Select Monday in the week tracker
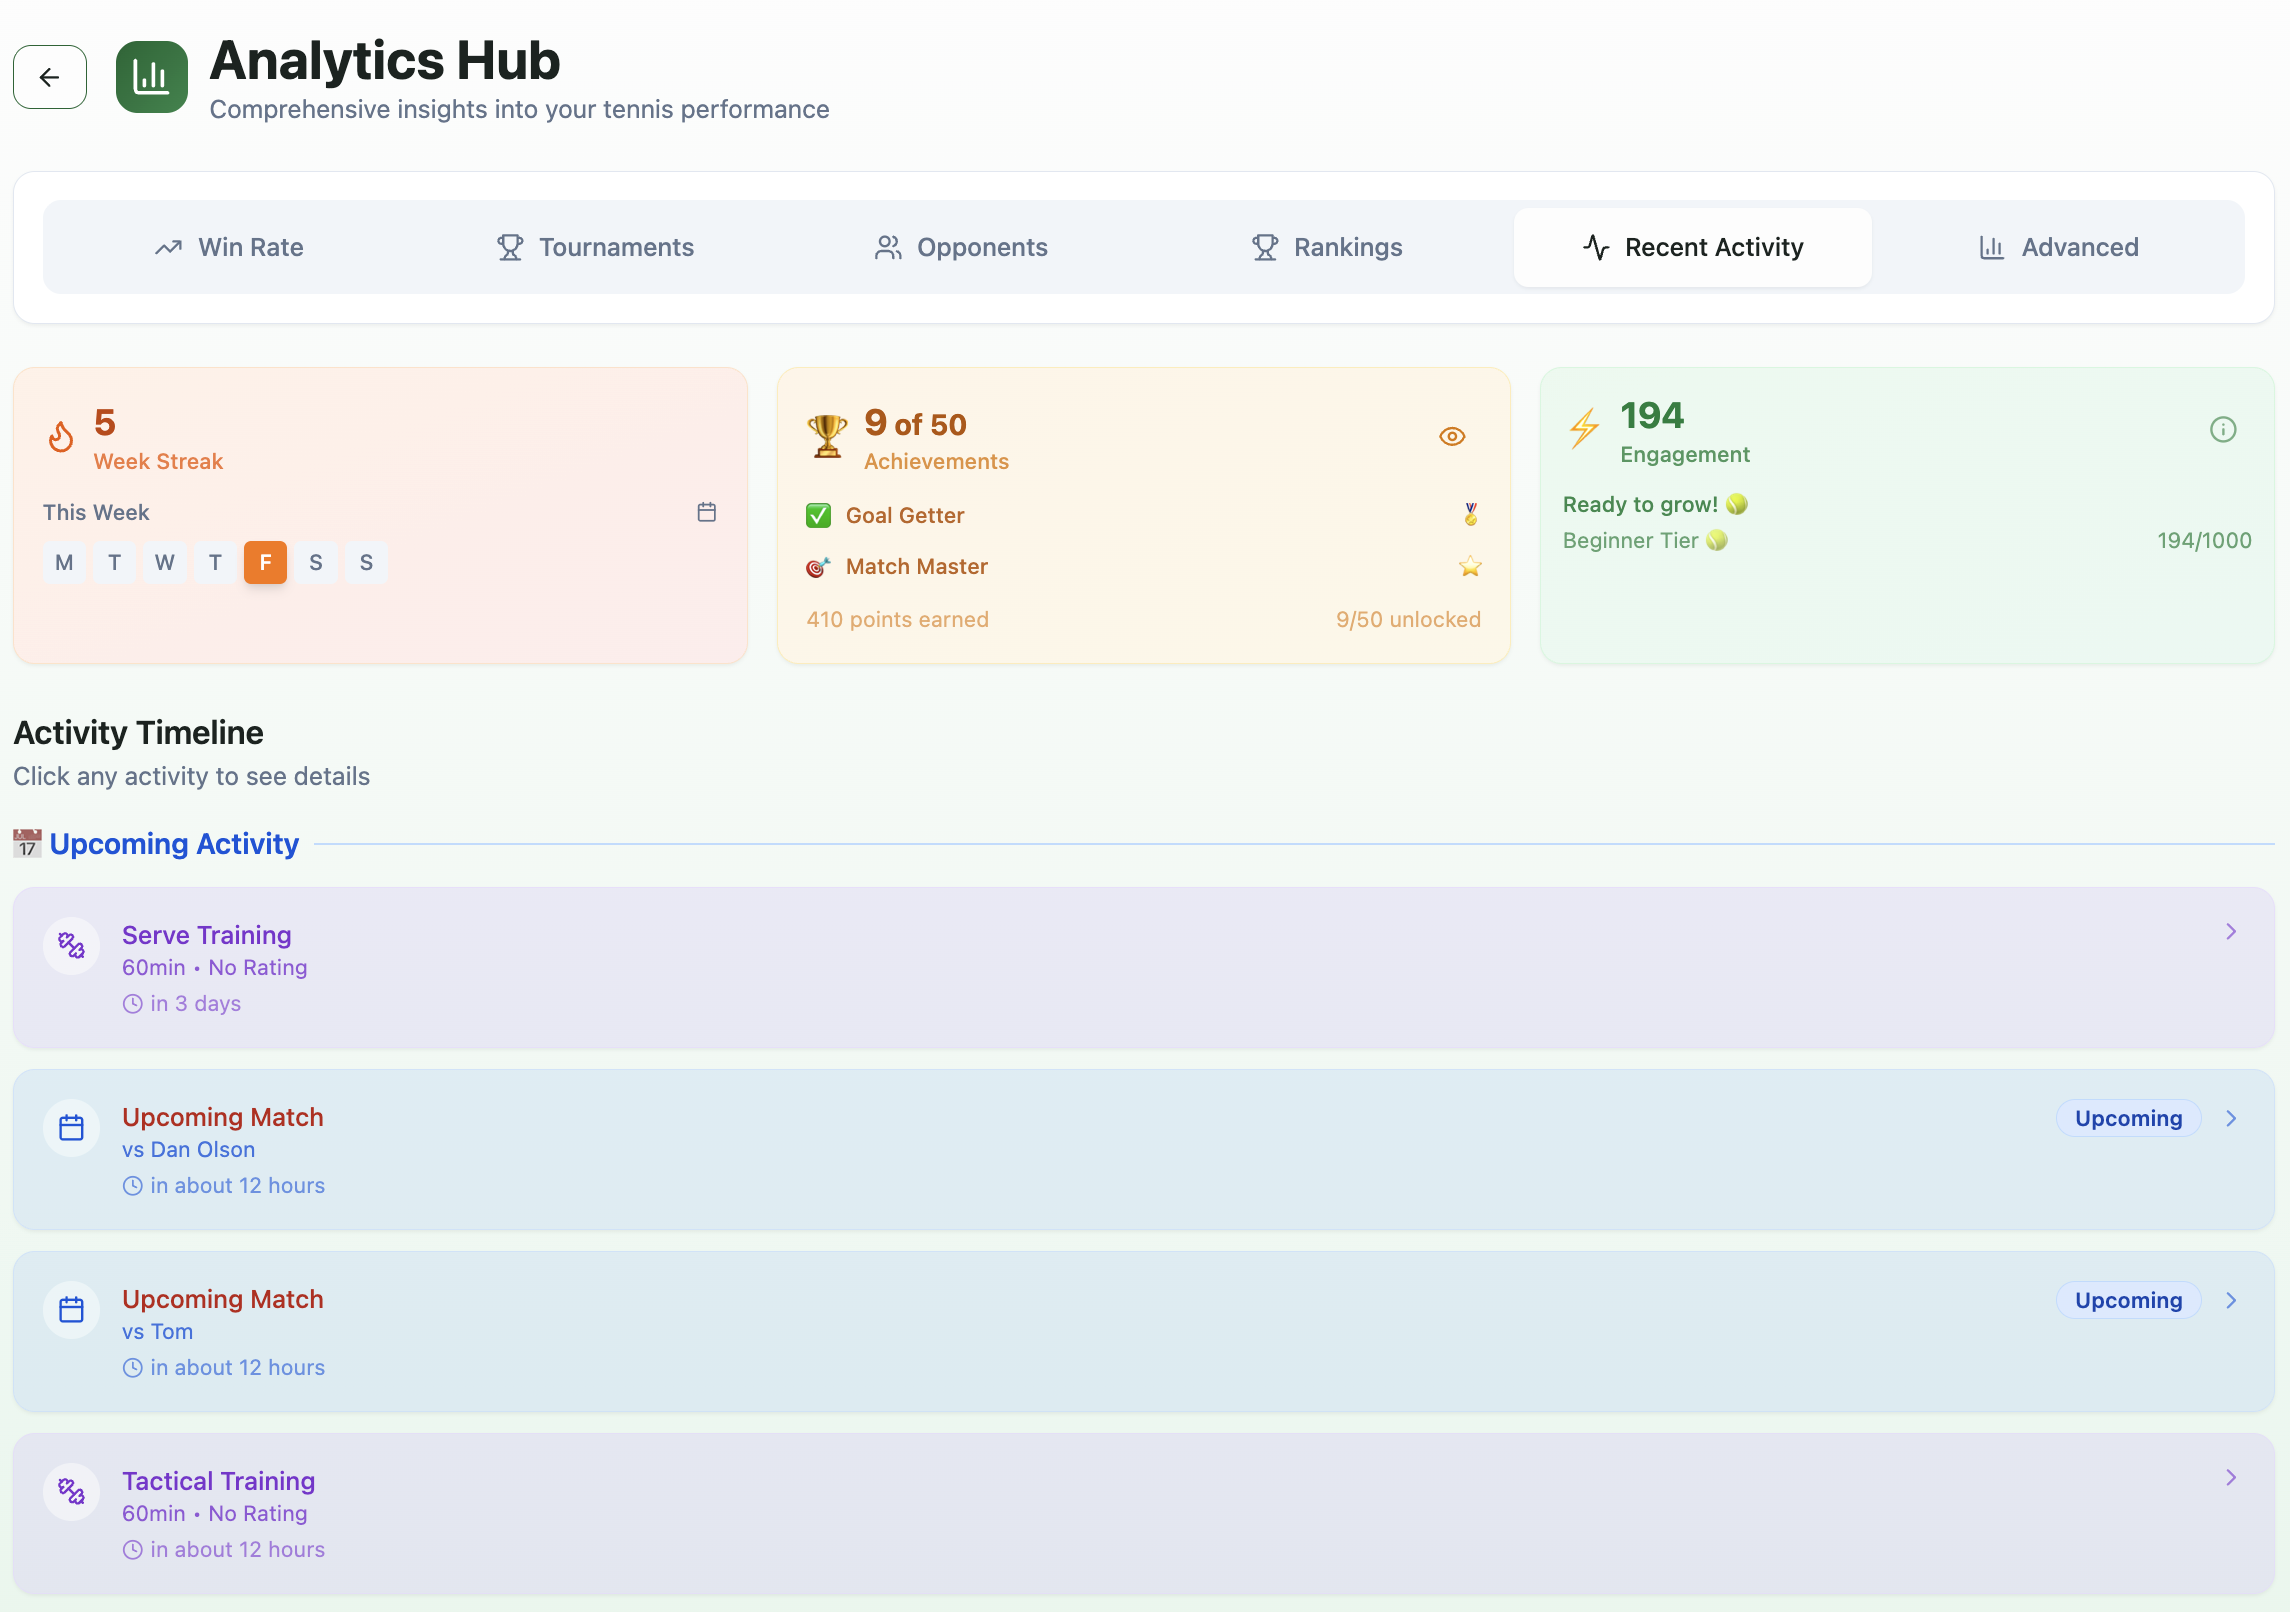 pyautogui.click(x=64, y=562)
